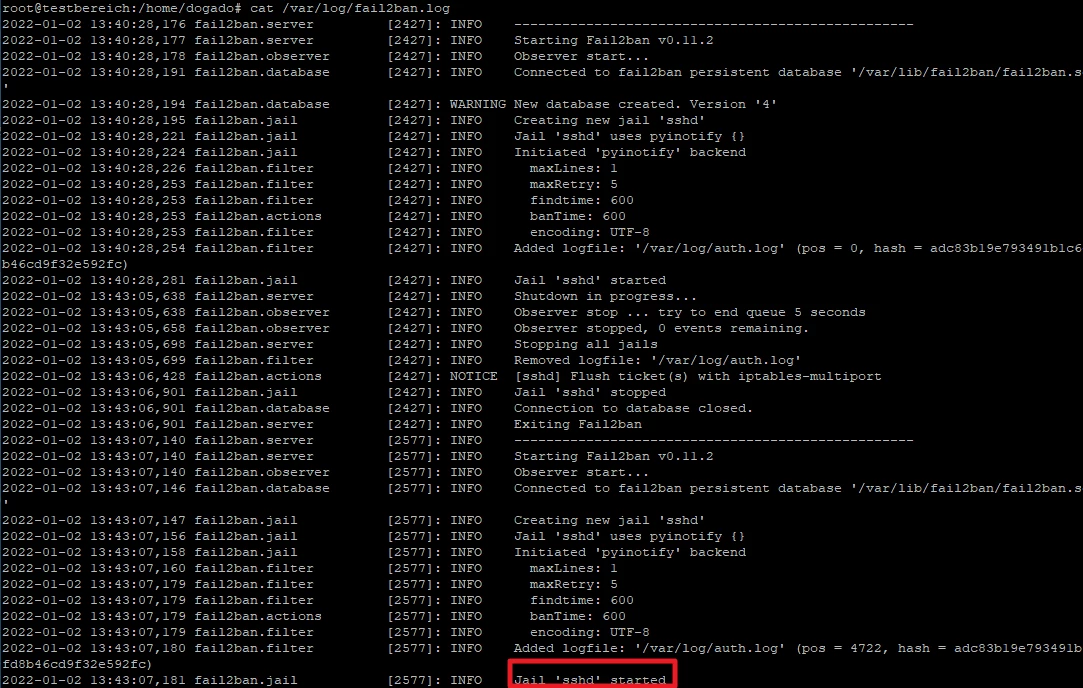Image resolution: width=1083 pixels, height=688 pixels.
Task: Select timestamp 13:43:05,699
Action: point(137,361)
